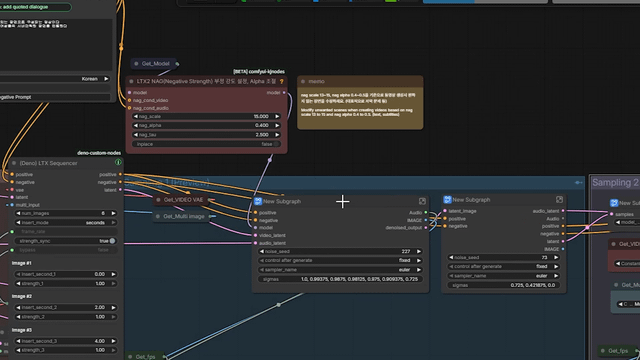Click the Get_fps node label at right edge
The width and height of the screenshot is (640, 360).
pyautogui.click(x=618, y=351)
